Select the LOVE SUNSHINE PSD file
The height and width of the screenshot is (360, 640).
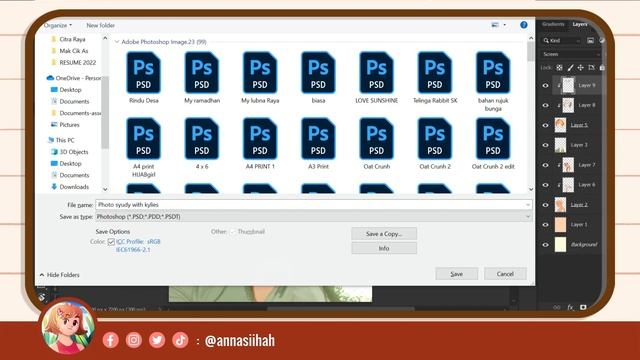tap(376, 78)
